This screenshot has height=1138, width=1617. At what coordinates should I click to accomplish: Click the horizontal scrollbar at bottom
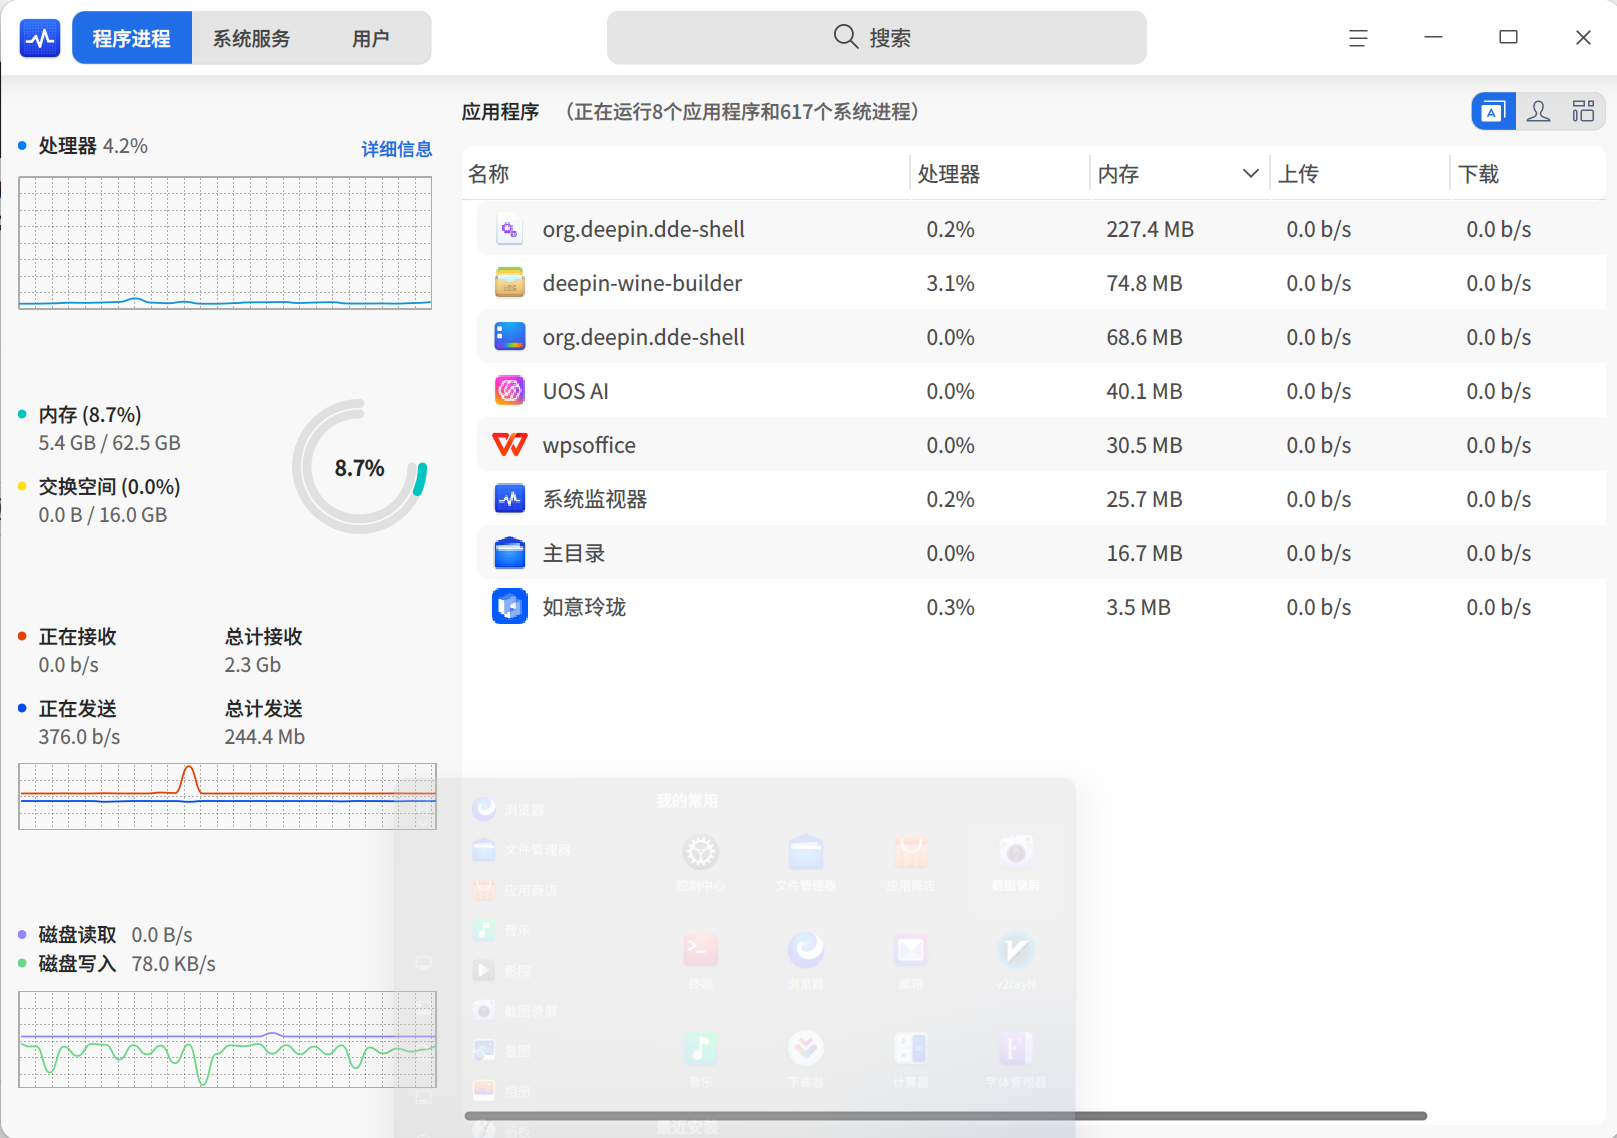click(x=946, y=1115)
